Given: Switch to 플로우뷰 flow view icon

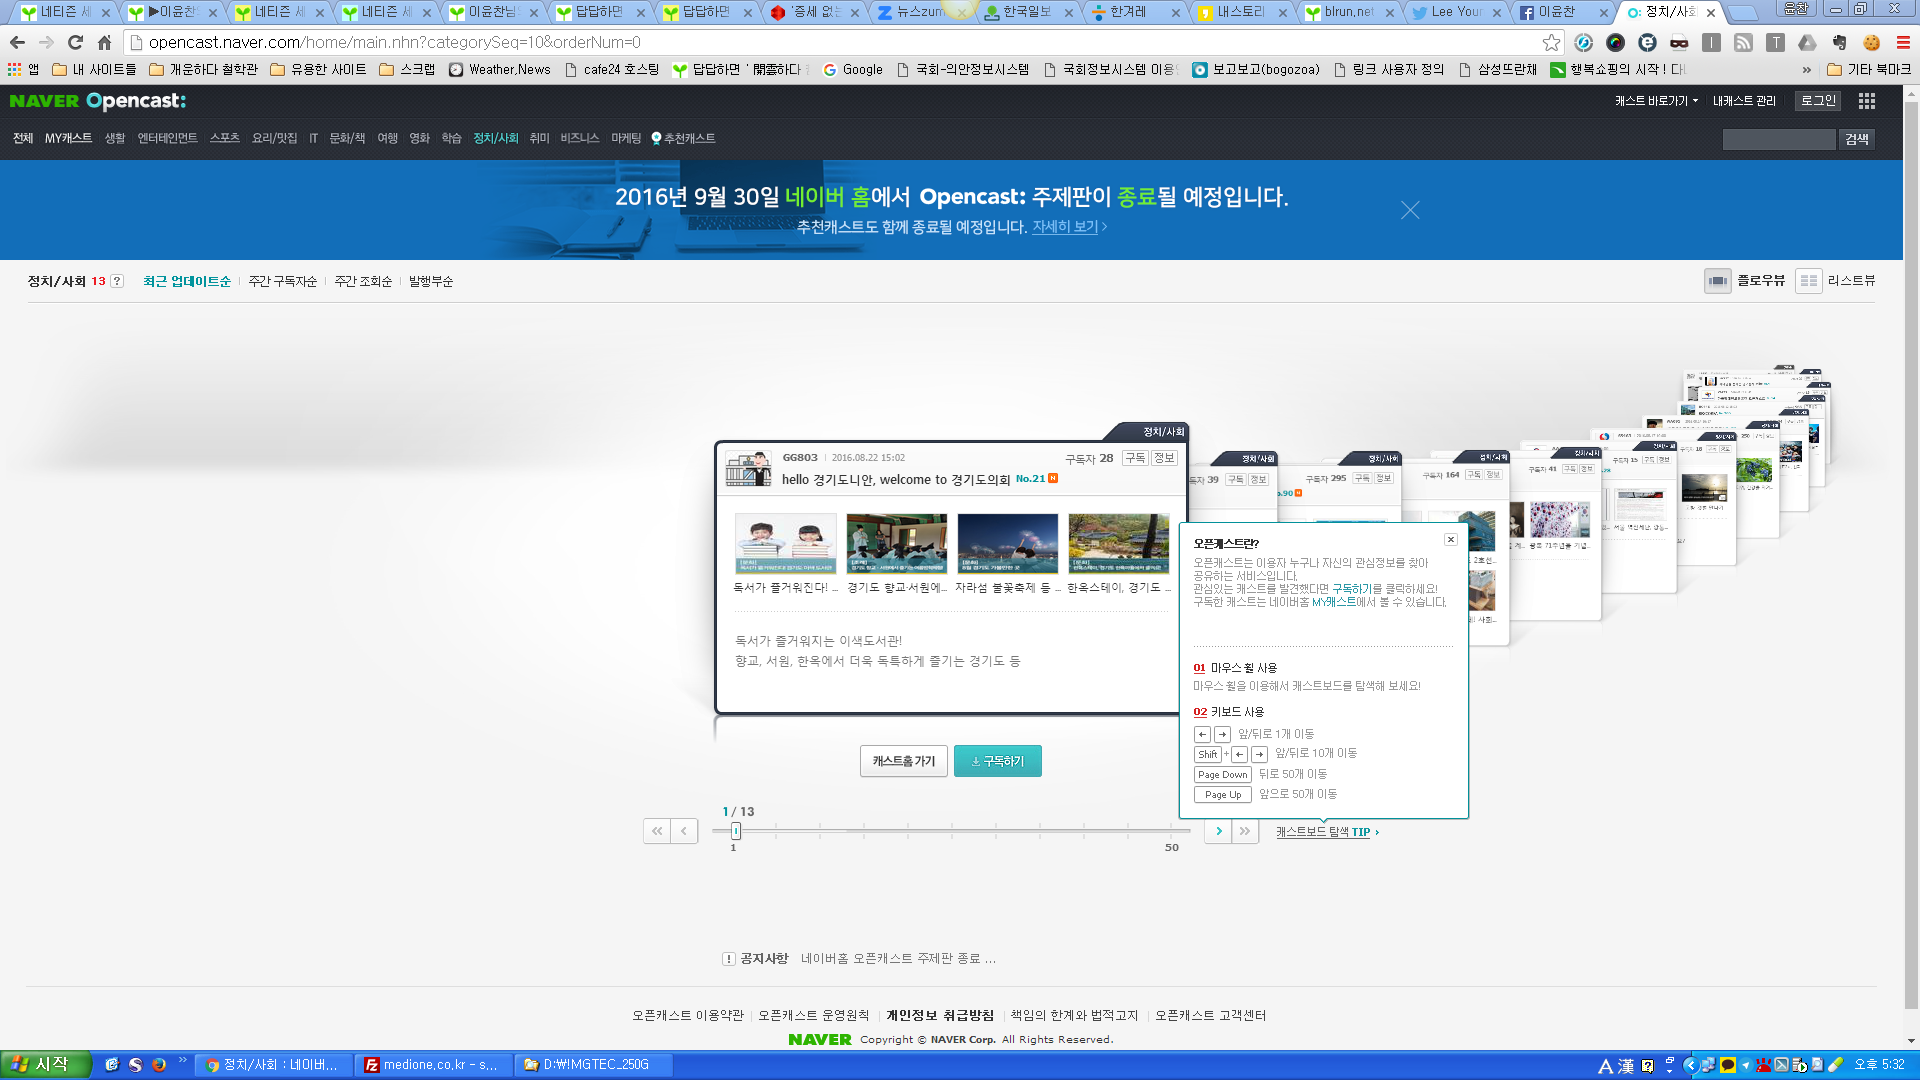Looking at the screenshot, I should [x=1718, y=281].
